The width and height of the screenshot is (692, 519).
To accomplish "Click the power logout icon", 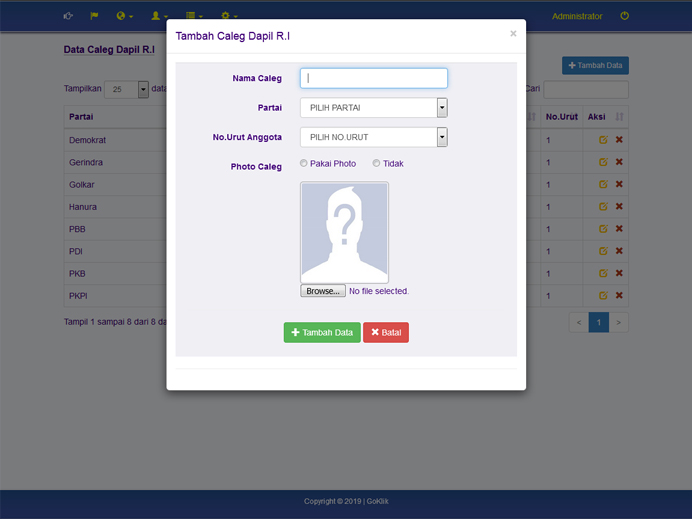I will point(625,16).
